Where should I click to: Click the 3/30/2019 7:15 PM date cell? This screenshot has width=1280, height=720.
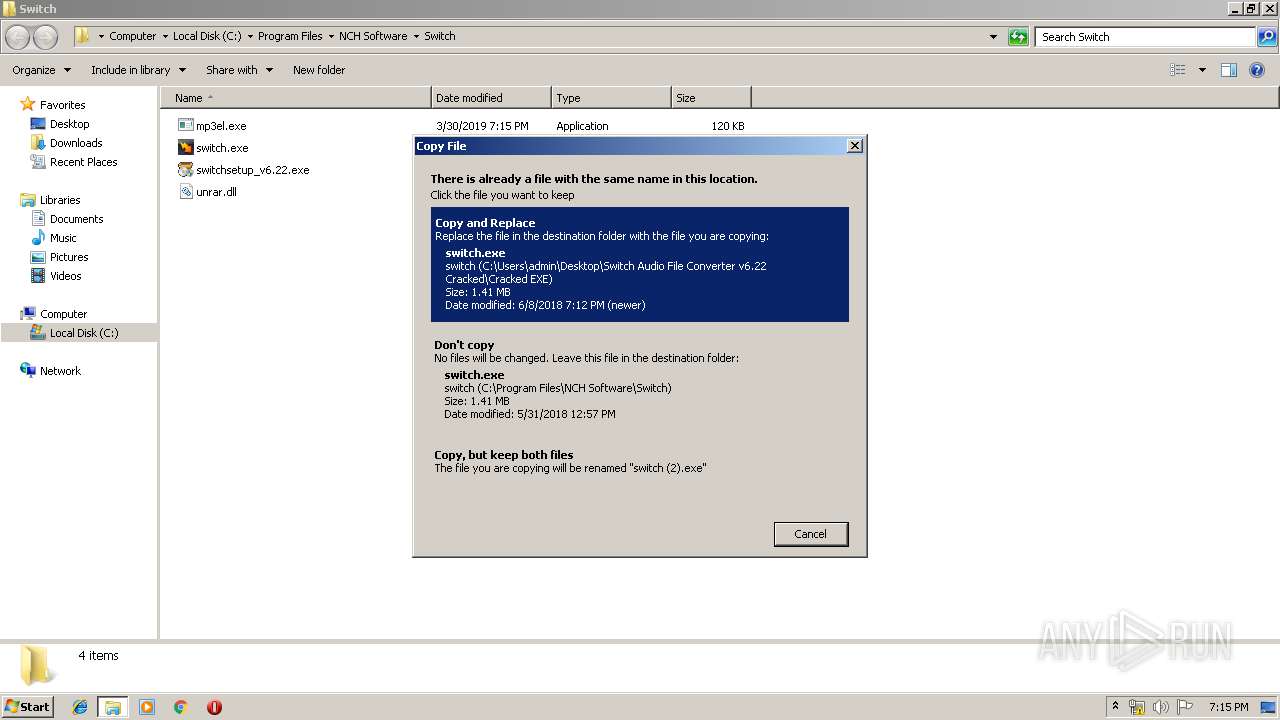[482, 126]
